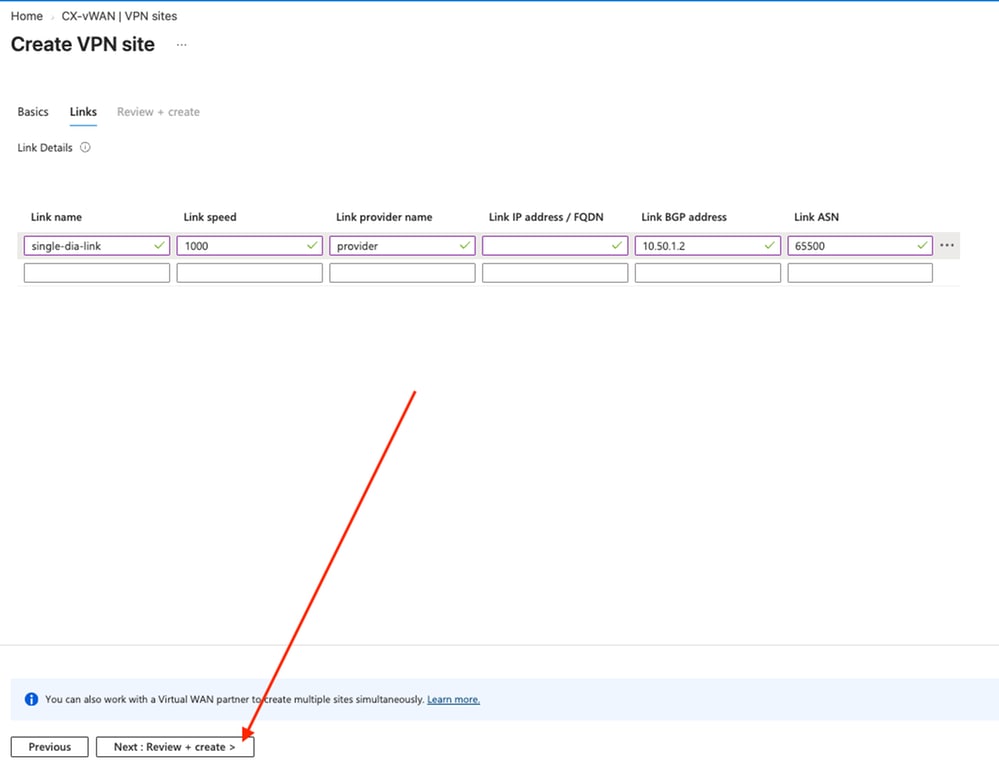Go to the Basics tab

point(33,112)
